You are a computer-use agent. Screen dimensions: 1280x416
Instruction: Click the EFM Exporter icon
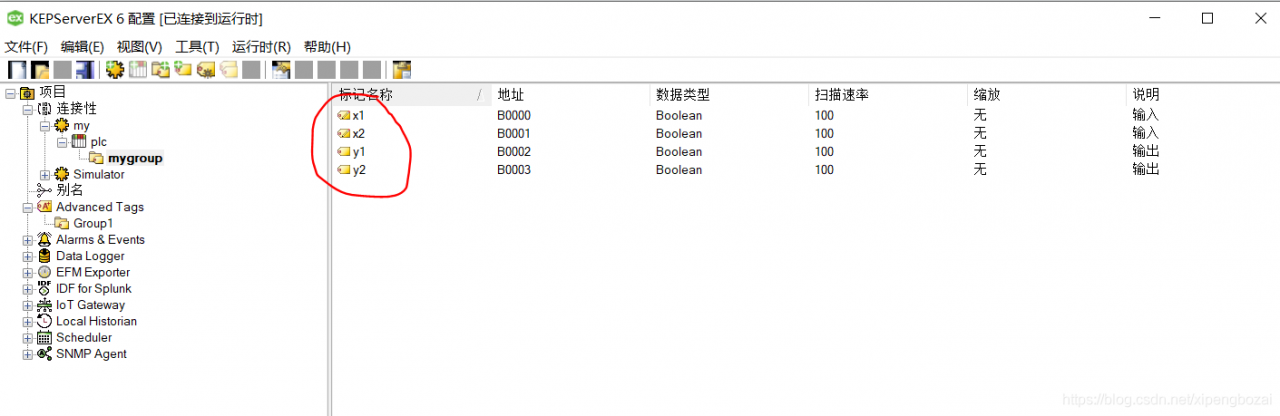point(45,272)
